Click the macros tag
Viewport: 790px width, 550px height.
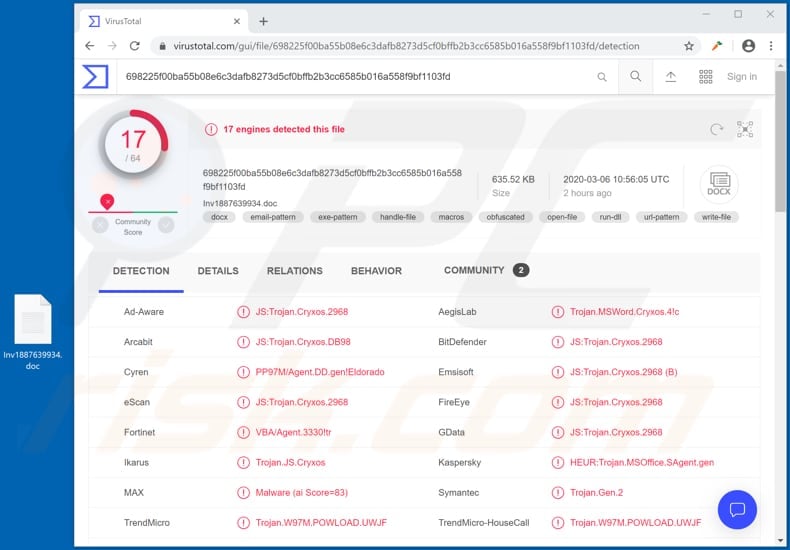click(451, 217)
